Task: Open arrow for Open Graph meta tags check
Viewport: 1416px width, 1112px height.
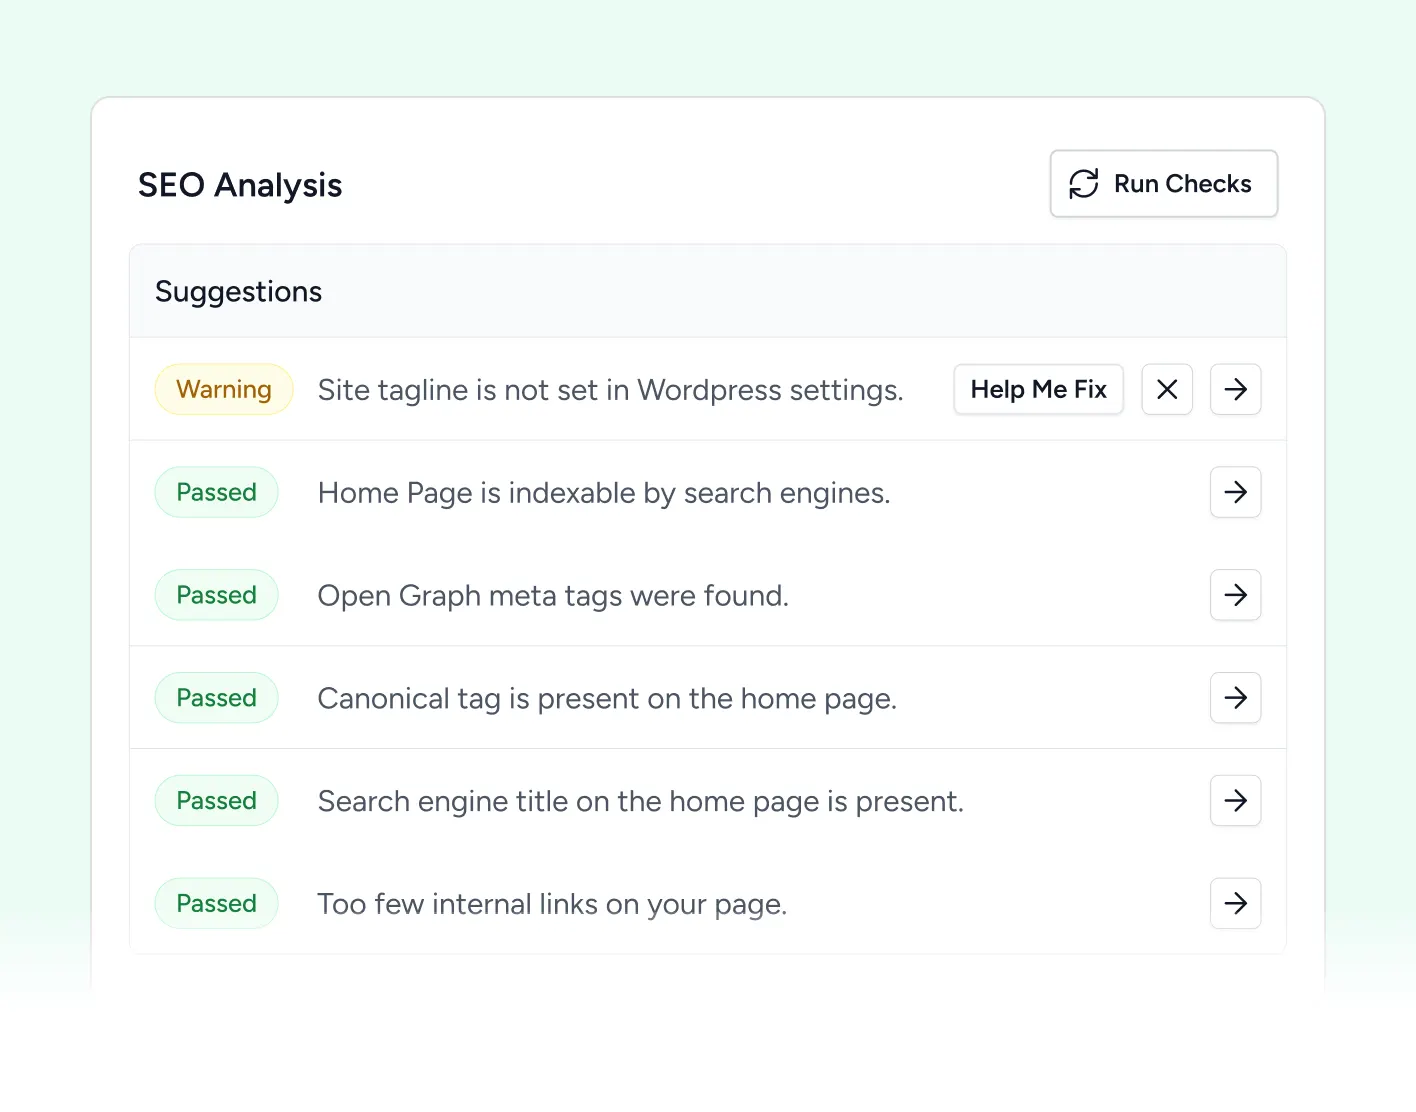Action: [x=1235, y=595]
